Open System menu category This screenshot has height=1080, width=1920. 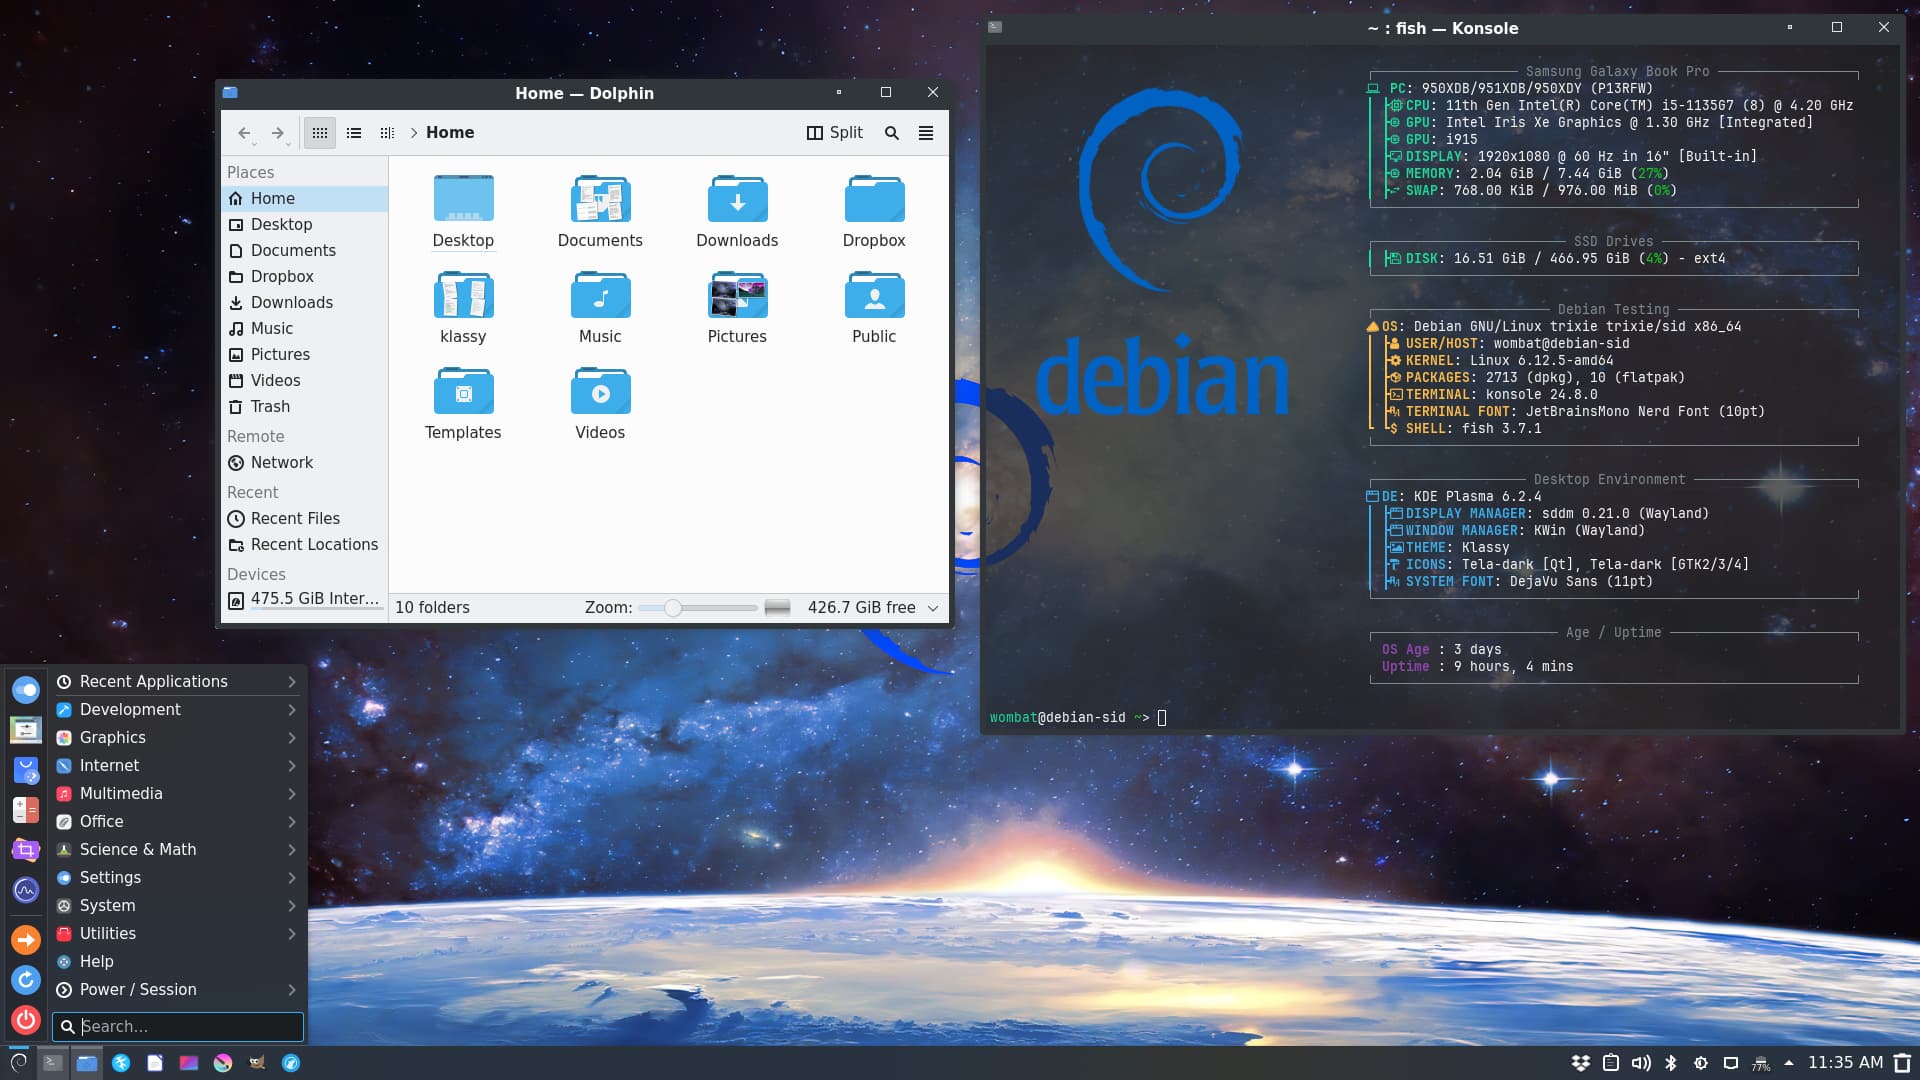pos(177,906)
